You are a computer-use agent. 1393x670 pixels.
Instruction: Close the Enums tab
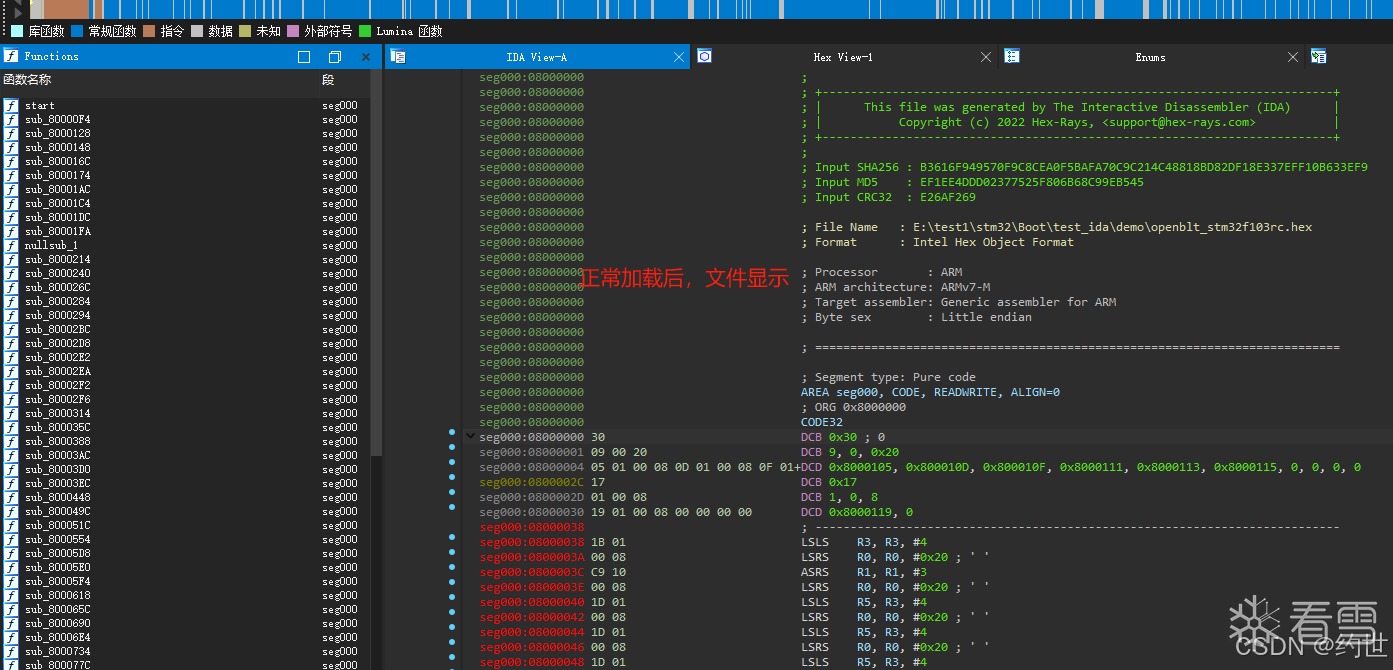[x=1293, y=57]
